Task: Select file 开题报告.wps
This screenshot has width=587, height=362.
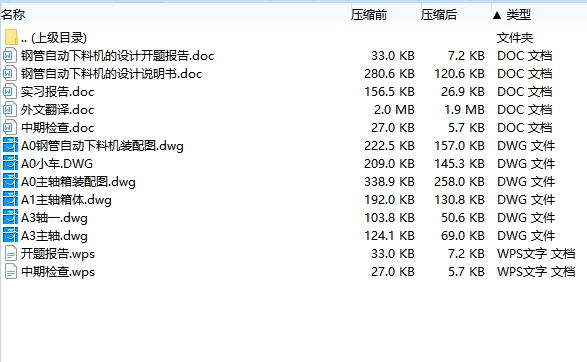Action: (x=58, y=253)
